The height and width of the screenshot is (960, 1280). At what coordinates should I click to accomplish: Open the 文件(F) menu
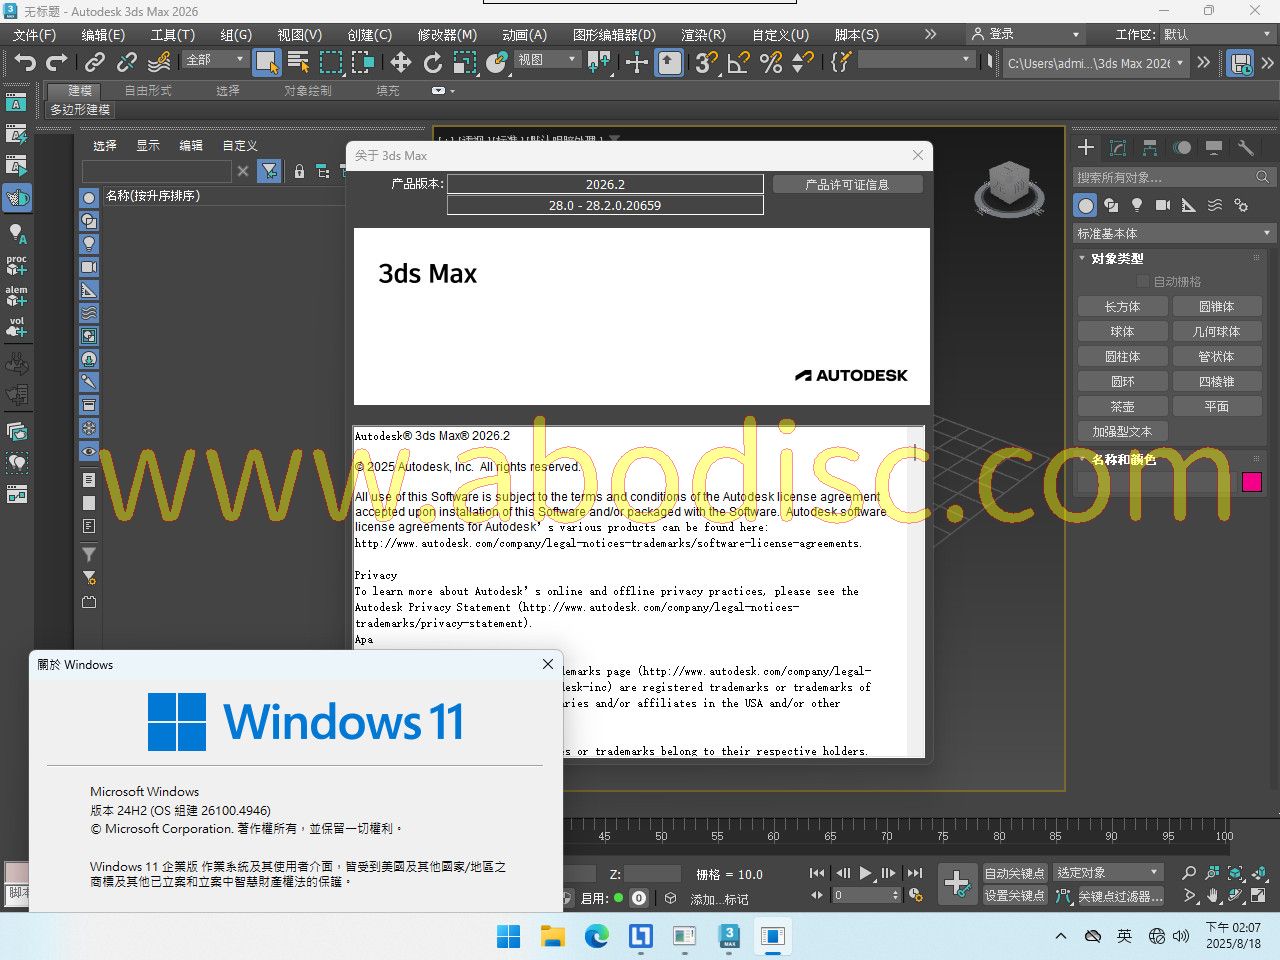click(x=34, y=35)
